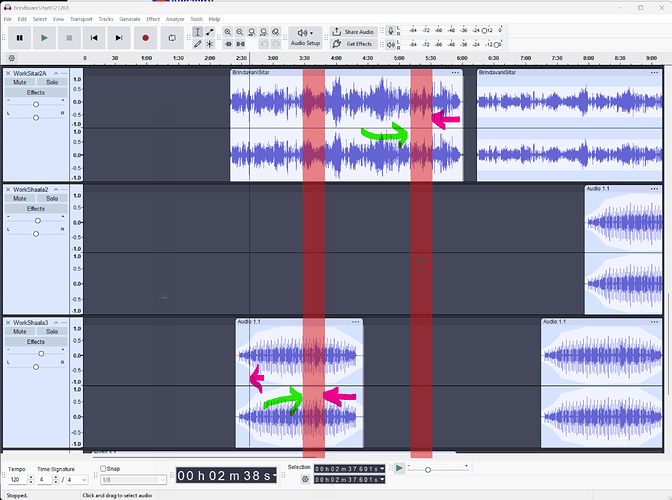Select the Selection (I-beam) tool
Image resolution: width=672 pixels, height=500 pixels.
pyautogui.click(x=198, y=32)
